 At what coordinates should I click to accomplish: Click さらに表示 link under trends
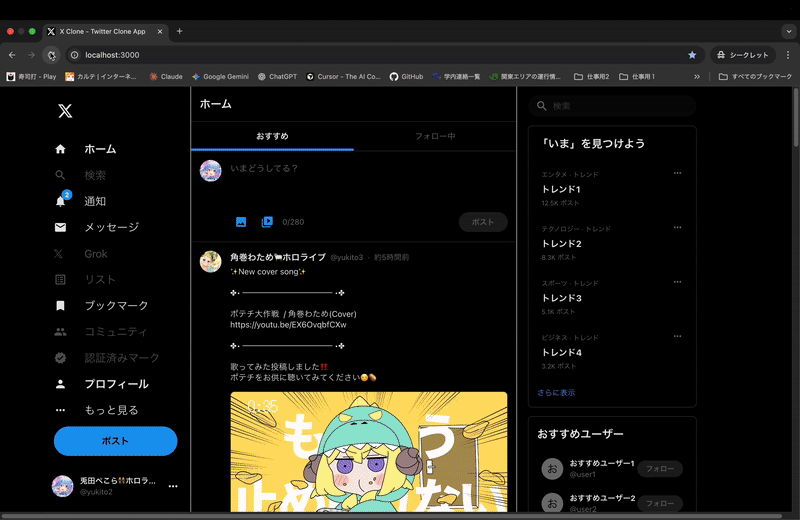coord(556,392)
